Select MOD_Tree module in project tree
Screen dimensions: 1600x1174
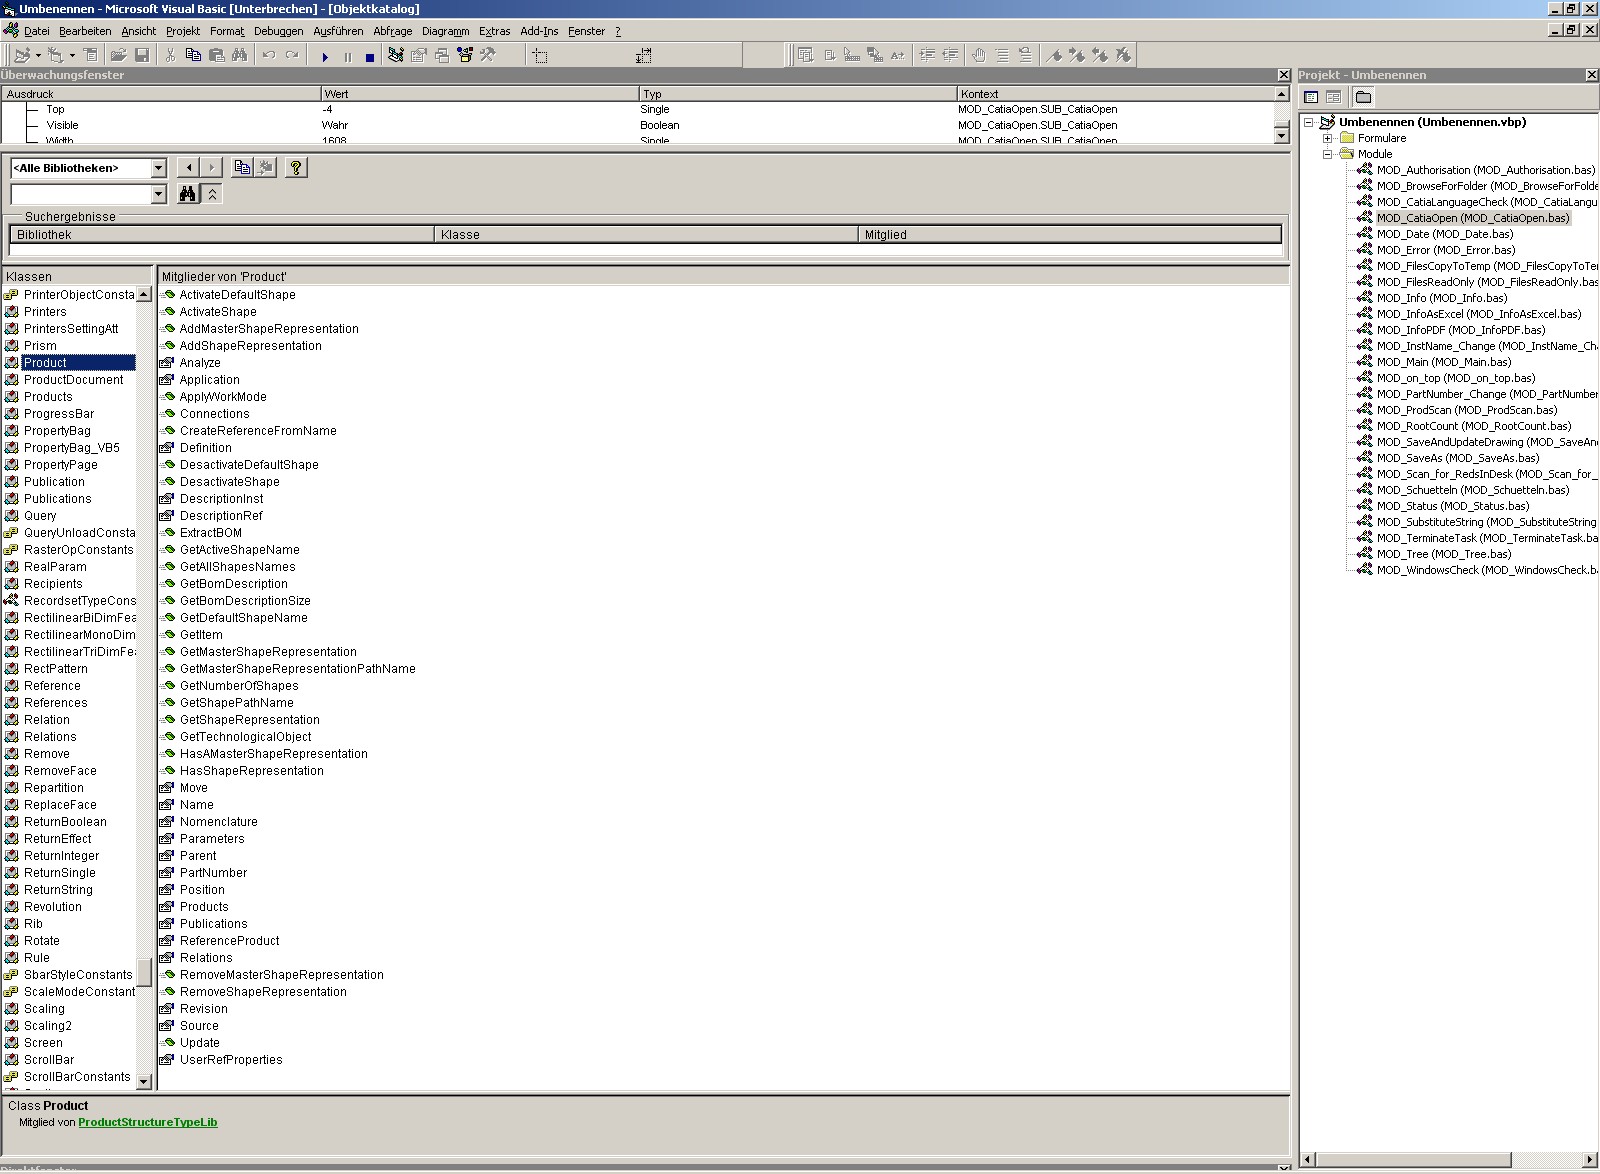pos(1443,554)
